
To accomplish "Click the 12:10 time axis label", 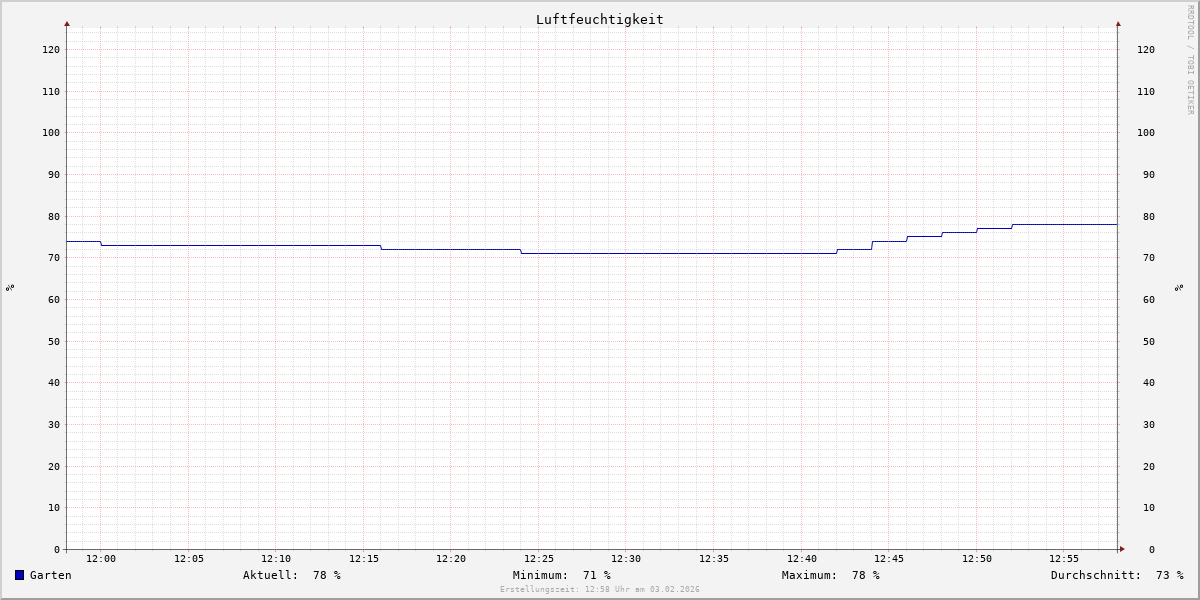I will [276, 559].
